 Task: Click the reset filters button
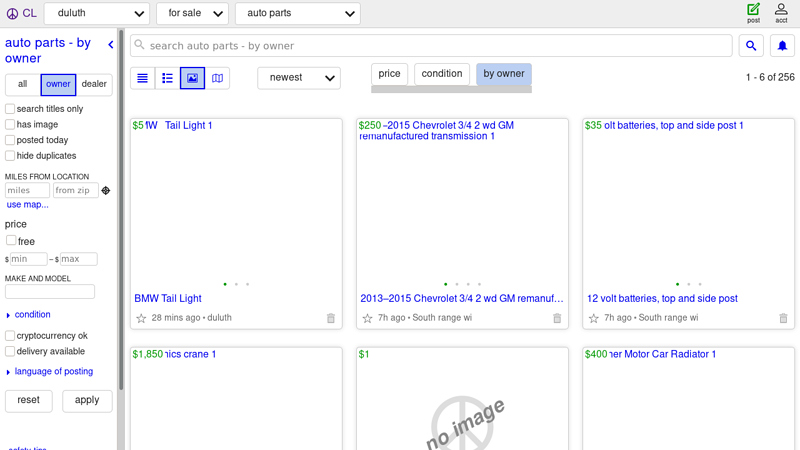click(x=29, y=401)
